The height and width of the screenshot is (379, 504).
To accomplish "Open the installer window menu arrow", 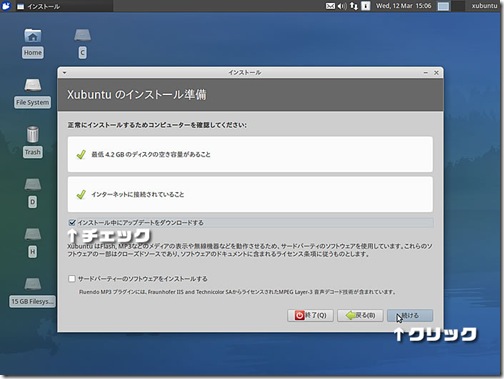I will point(64,73).
